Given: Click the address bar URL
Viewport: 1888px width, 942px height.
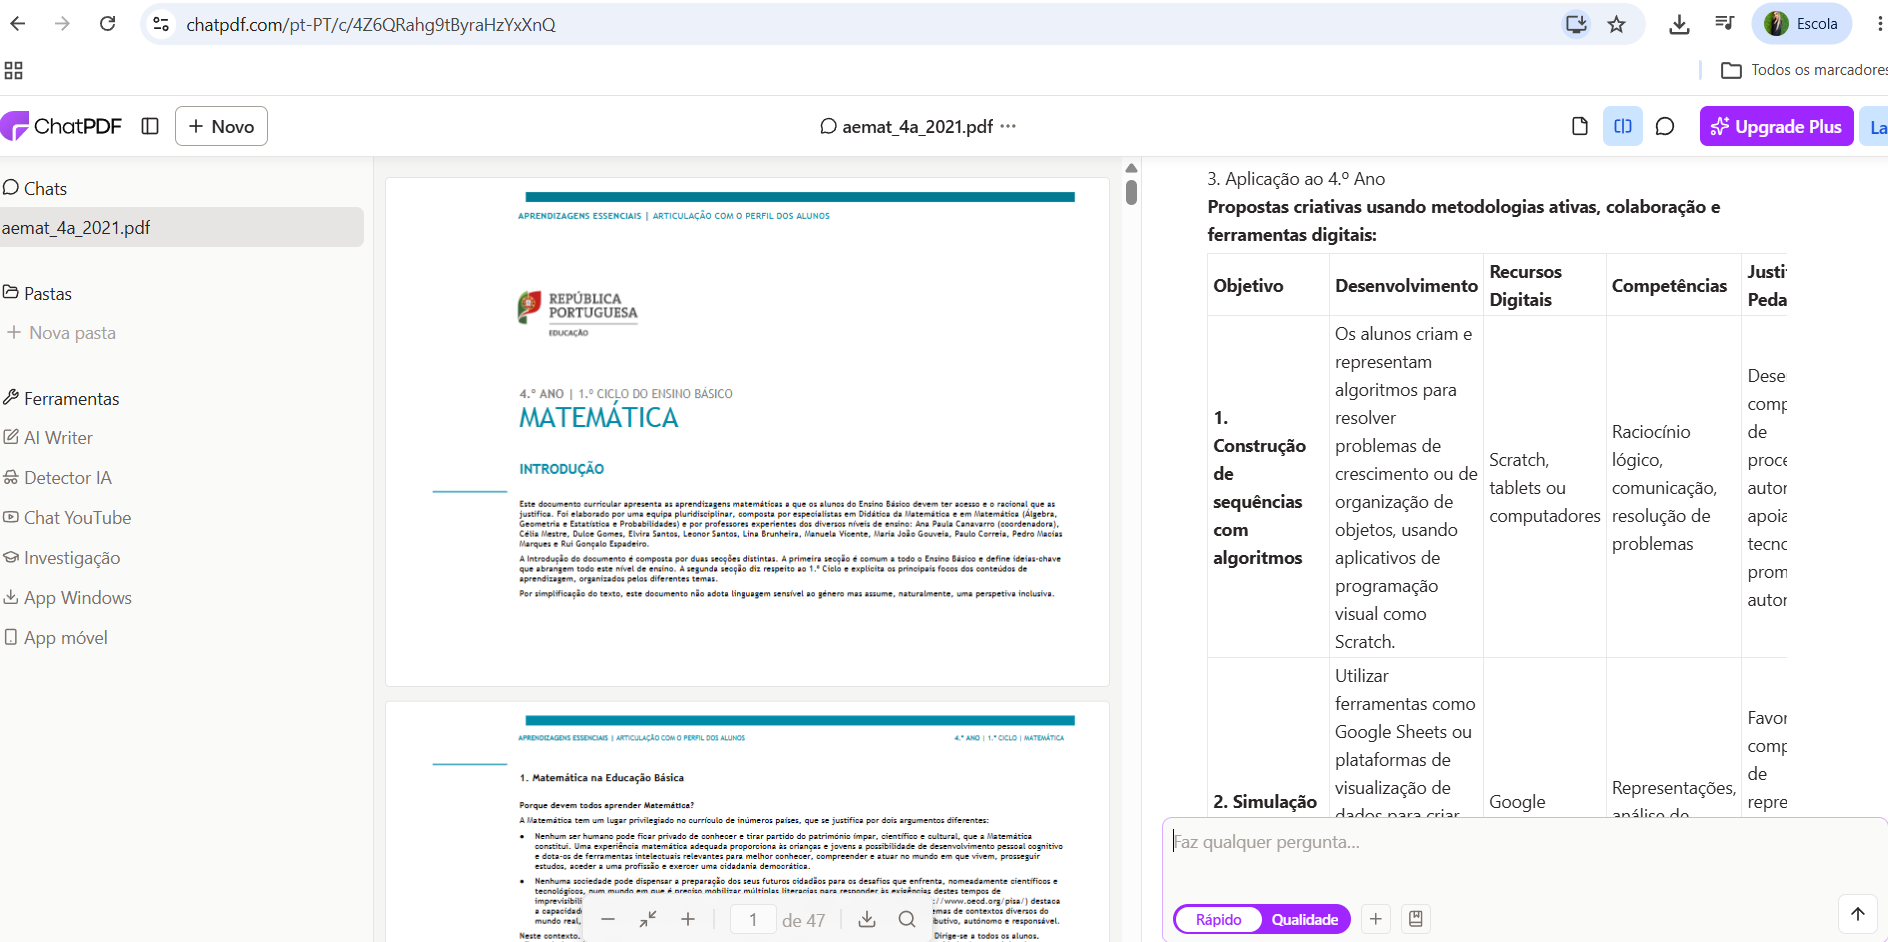Looking at the screenshot, I should (371, 24).
